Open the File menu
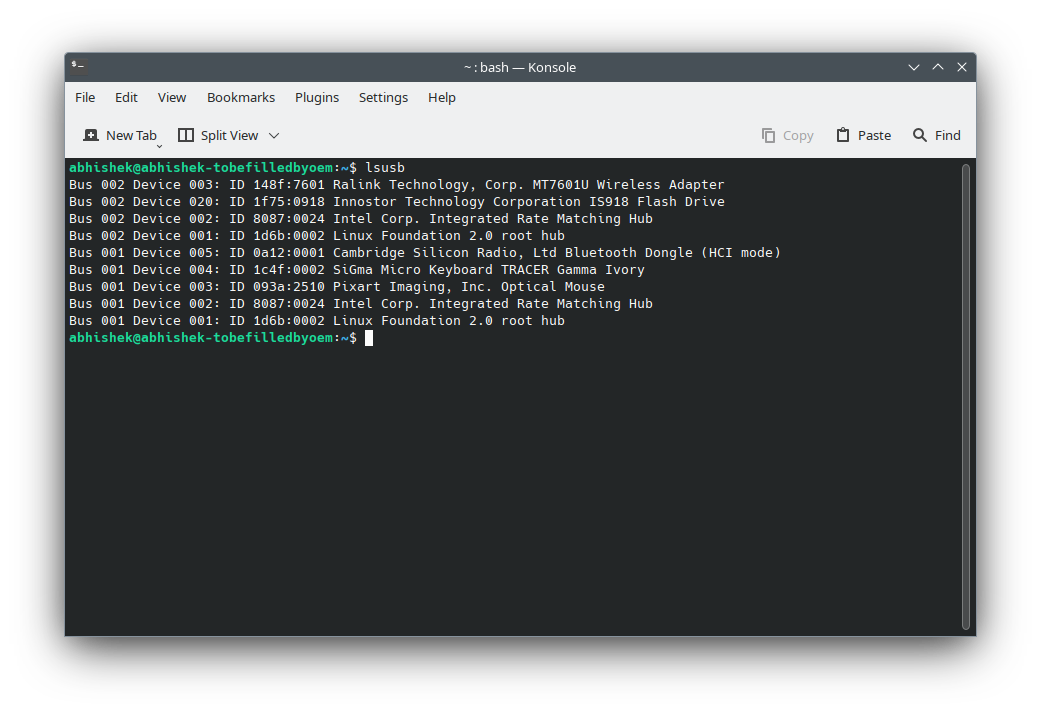 (85, 97)
